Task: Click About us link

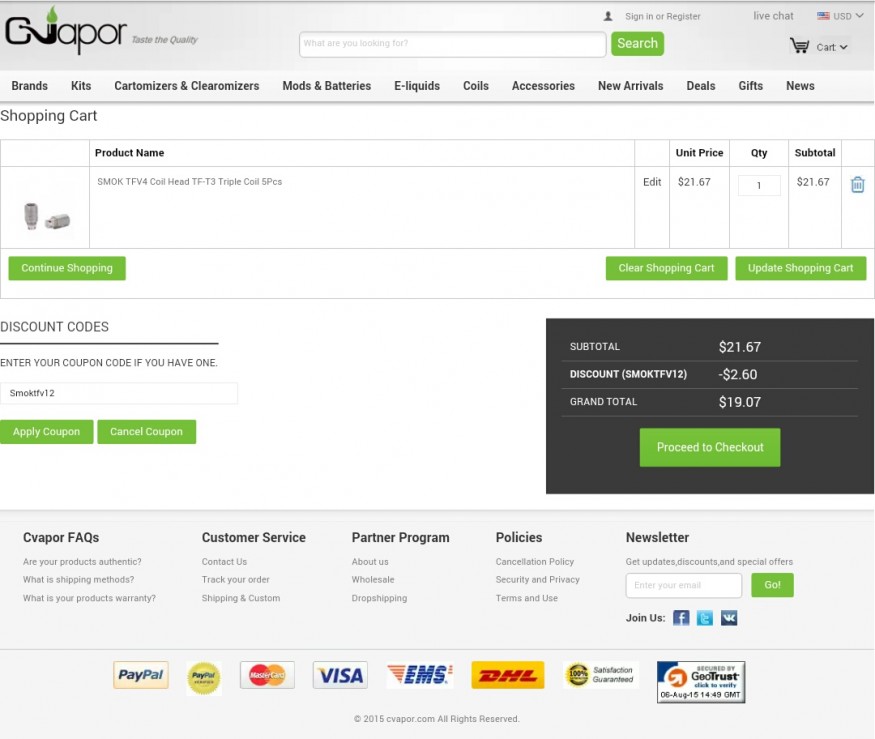Action: [370, 562]
